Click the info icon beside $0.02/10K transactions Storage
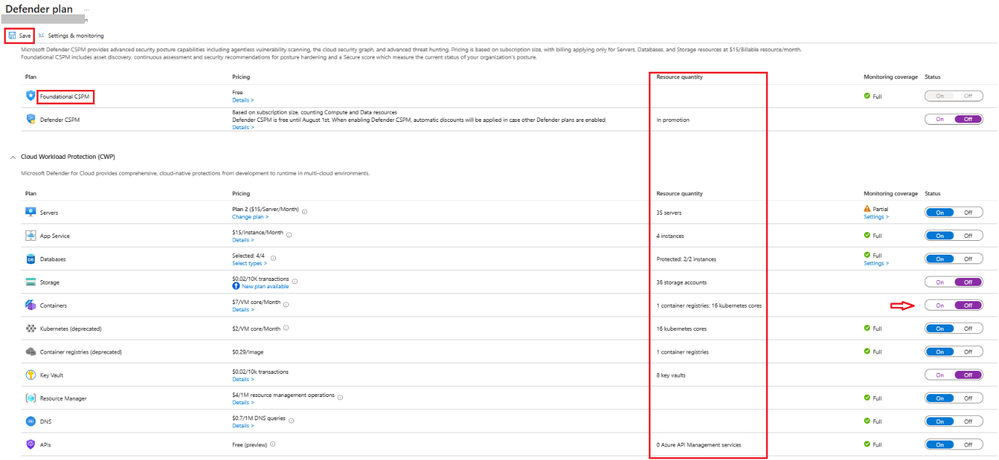The width and height of the screenshot is (999, 460). coord(295,280)
